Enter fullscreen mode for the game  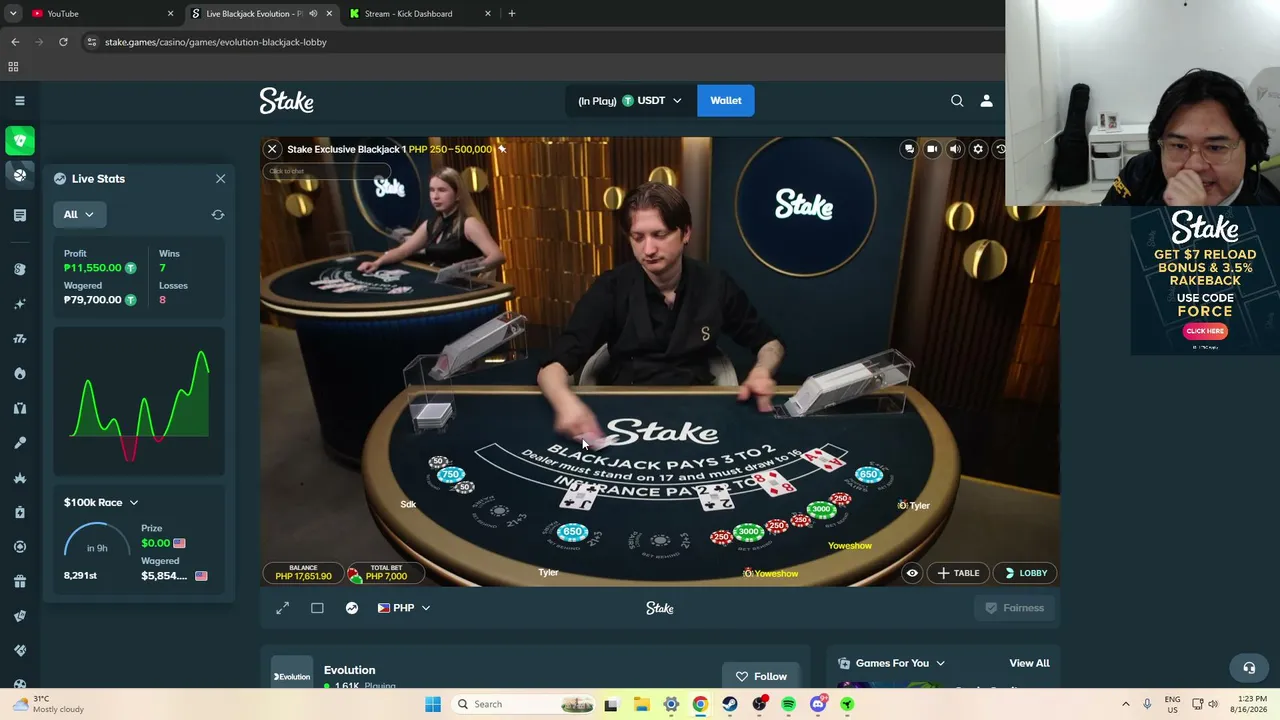click(283, 608)
